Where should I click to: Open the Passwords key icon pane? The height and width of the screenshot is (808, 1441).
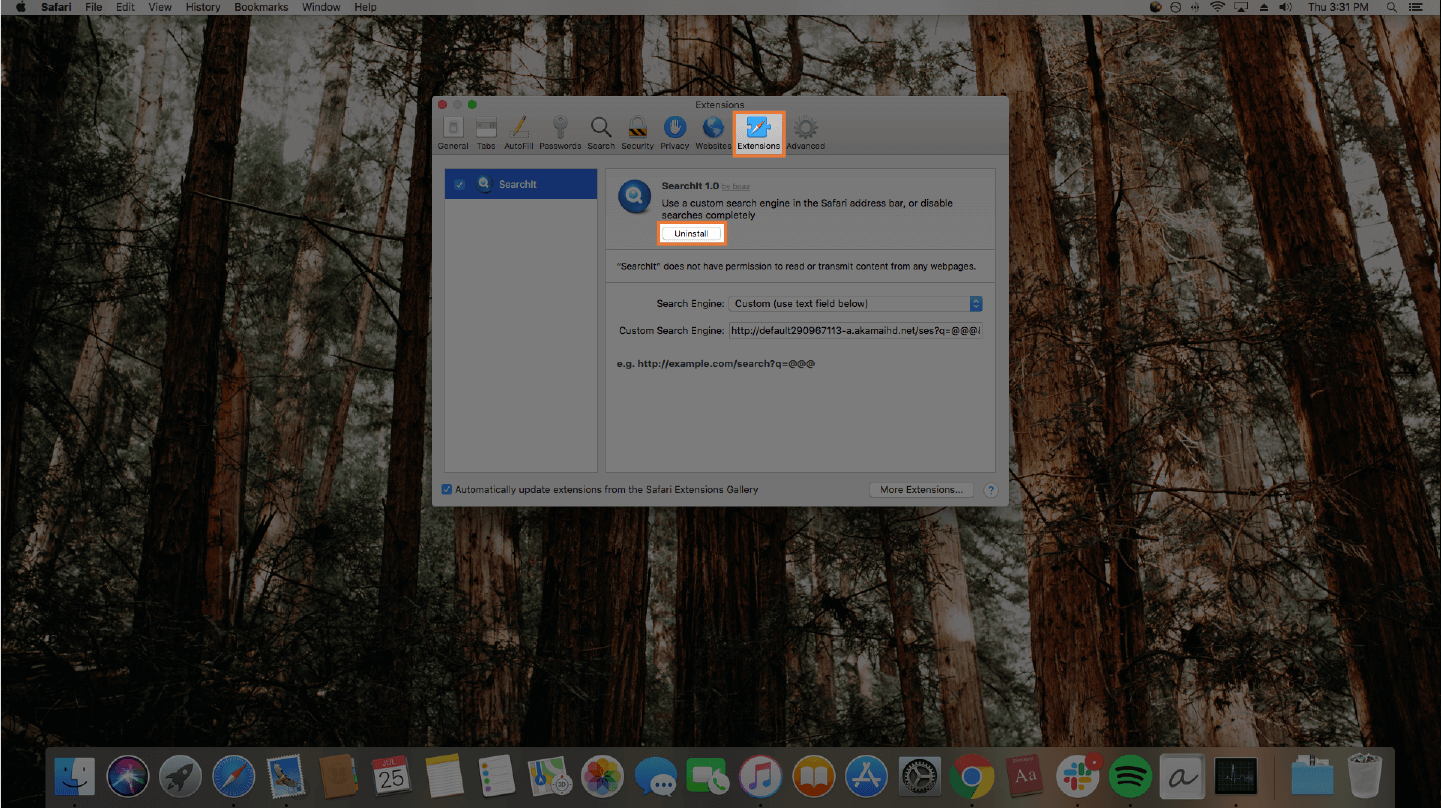[560, 132]
